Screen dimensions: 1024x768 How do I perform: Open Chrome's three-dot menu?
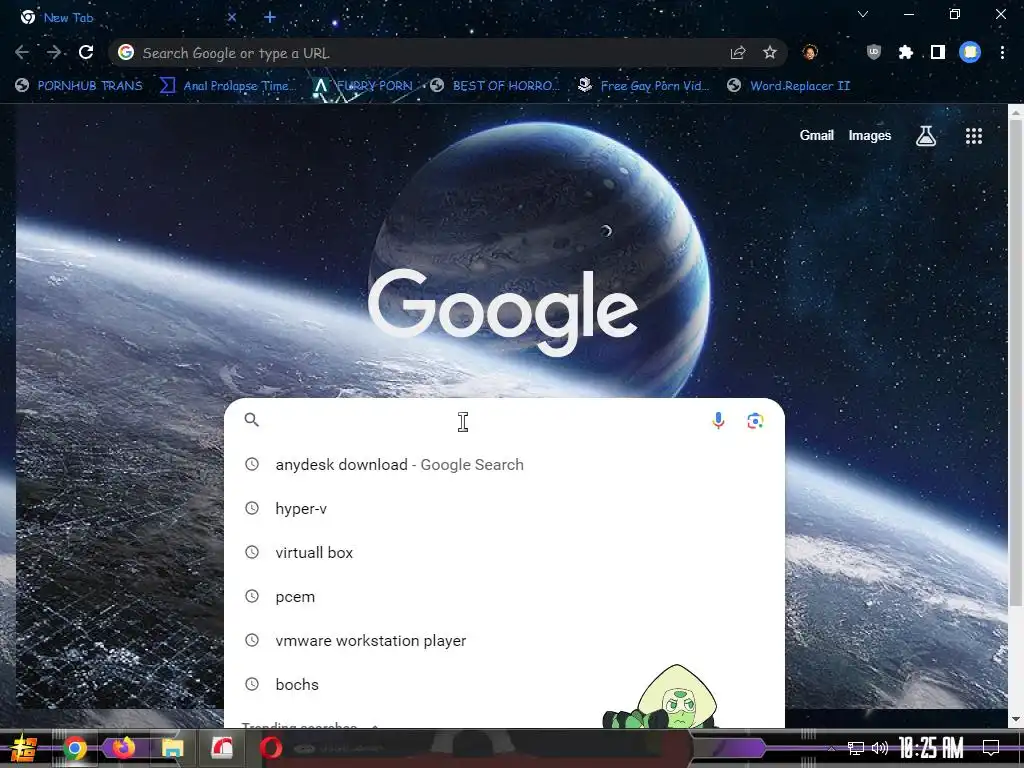(1002, 52)
